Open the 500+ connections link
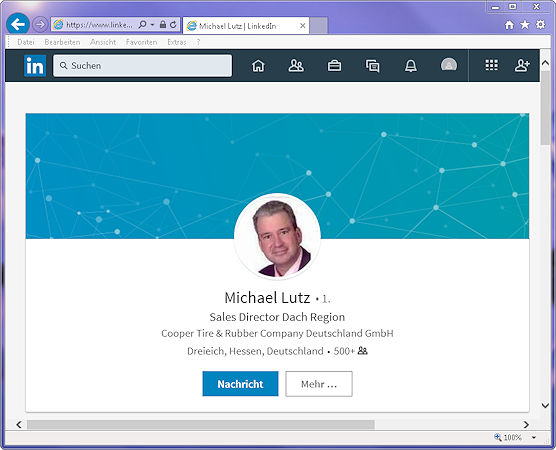 350,351
